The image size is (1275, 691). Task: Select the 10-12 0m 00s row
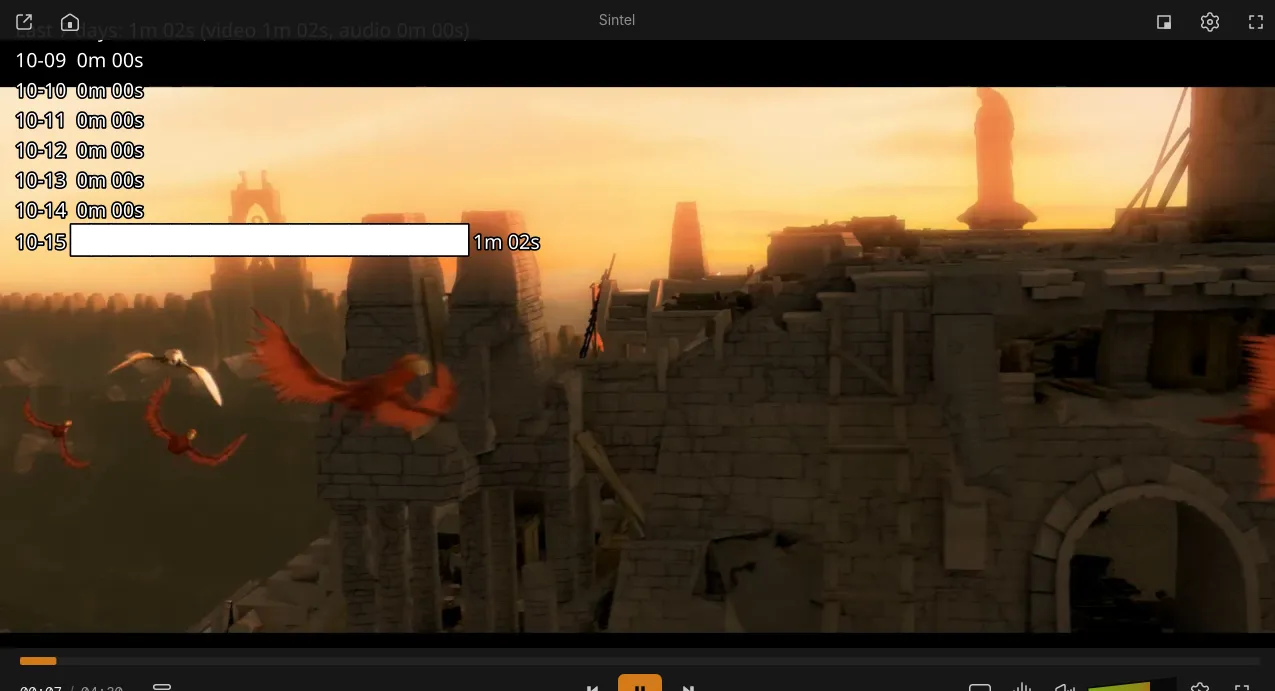pyautogui.click(x=80, y=151)
